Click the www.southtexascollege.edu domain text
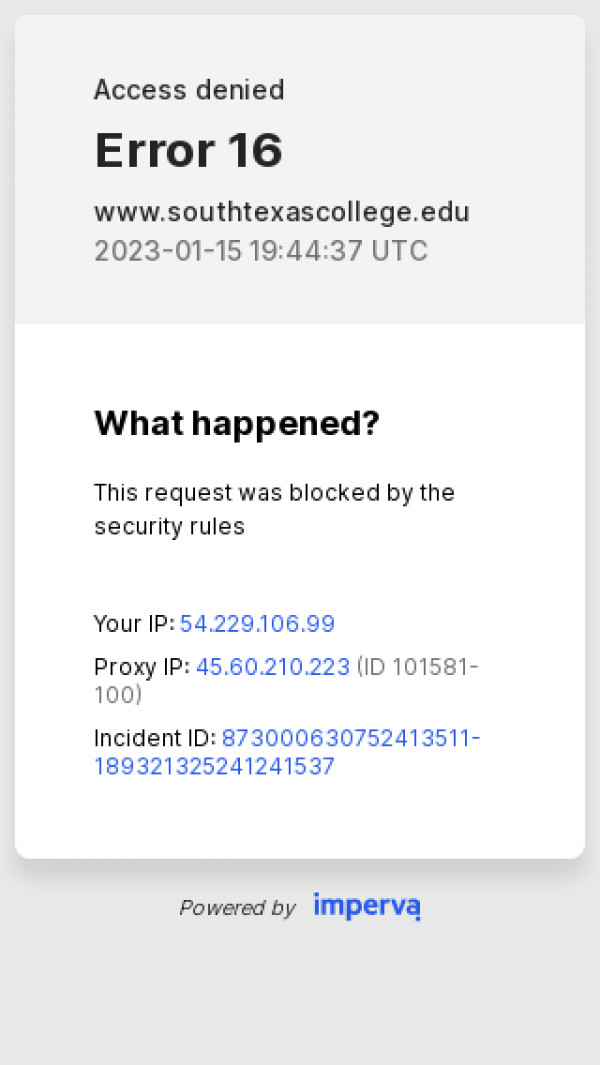 pyautogui.click(x=281, y=212)
